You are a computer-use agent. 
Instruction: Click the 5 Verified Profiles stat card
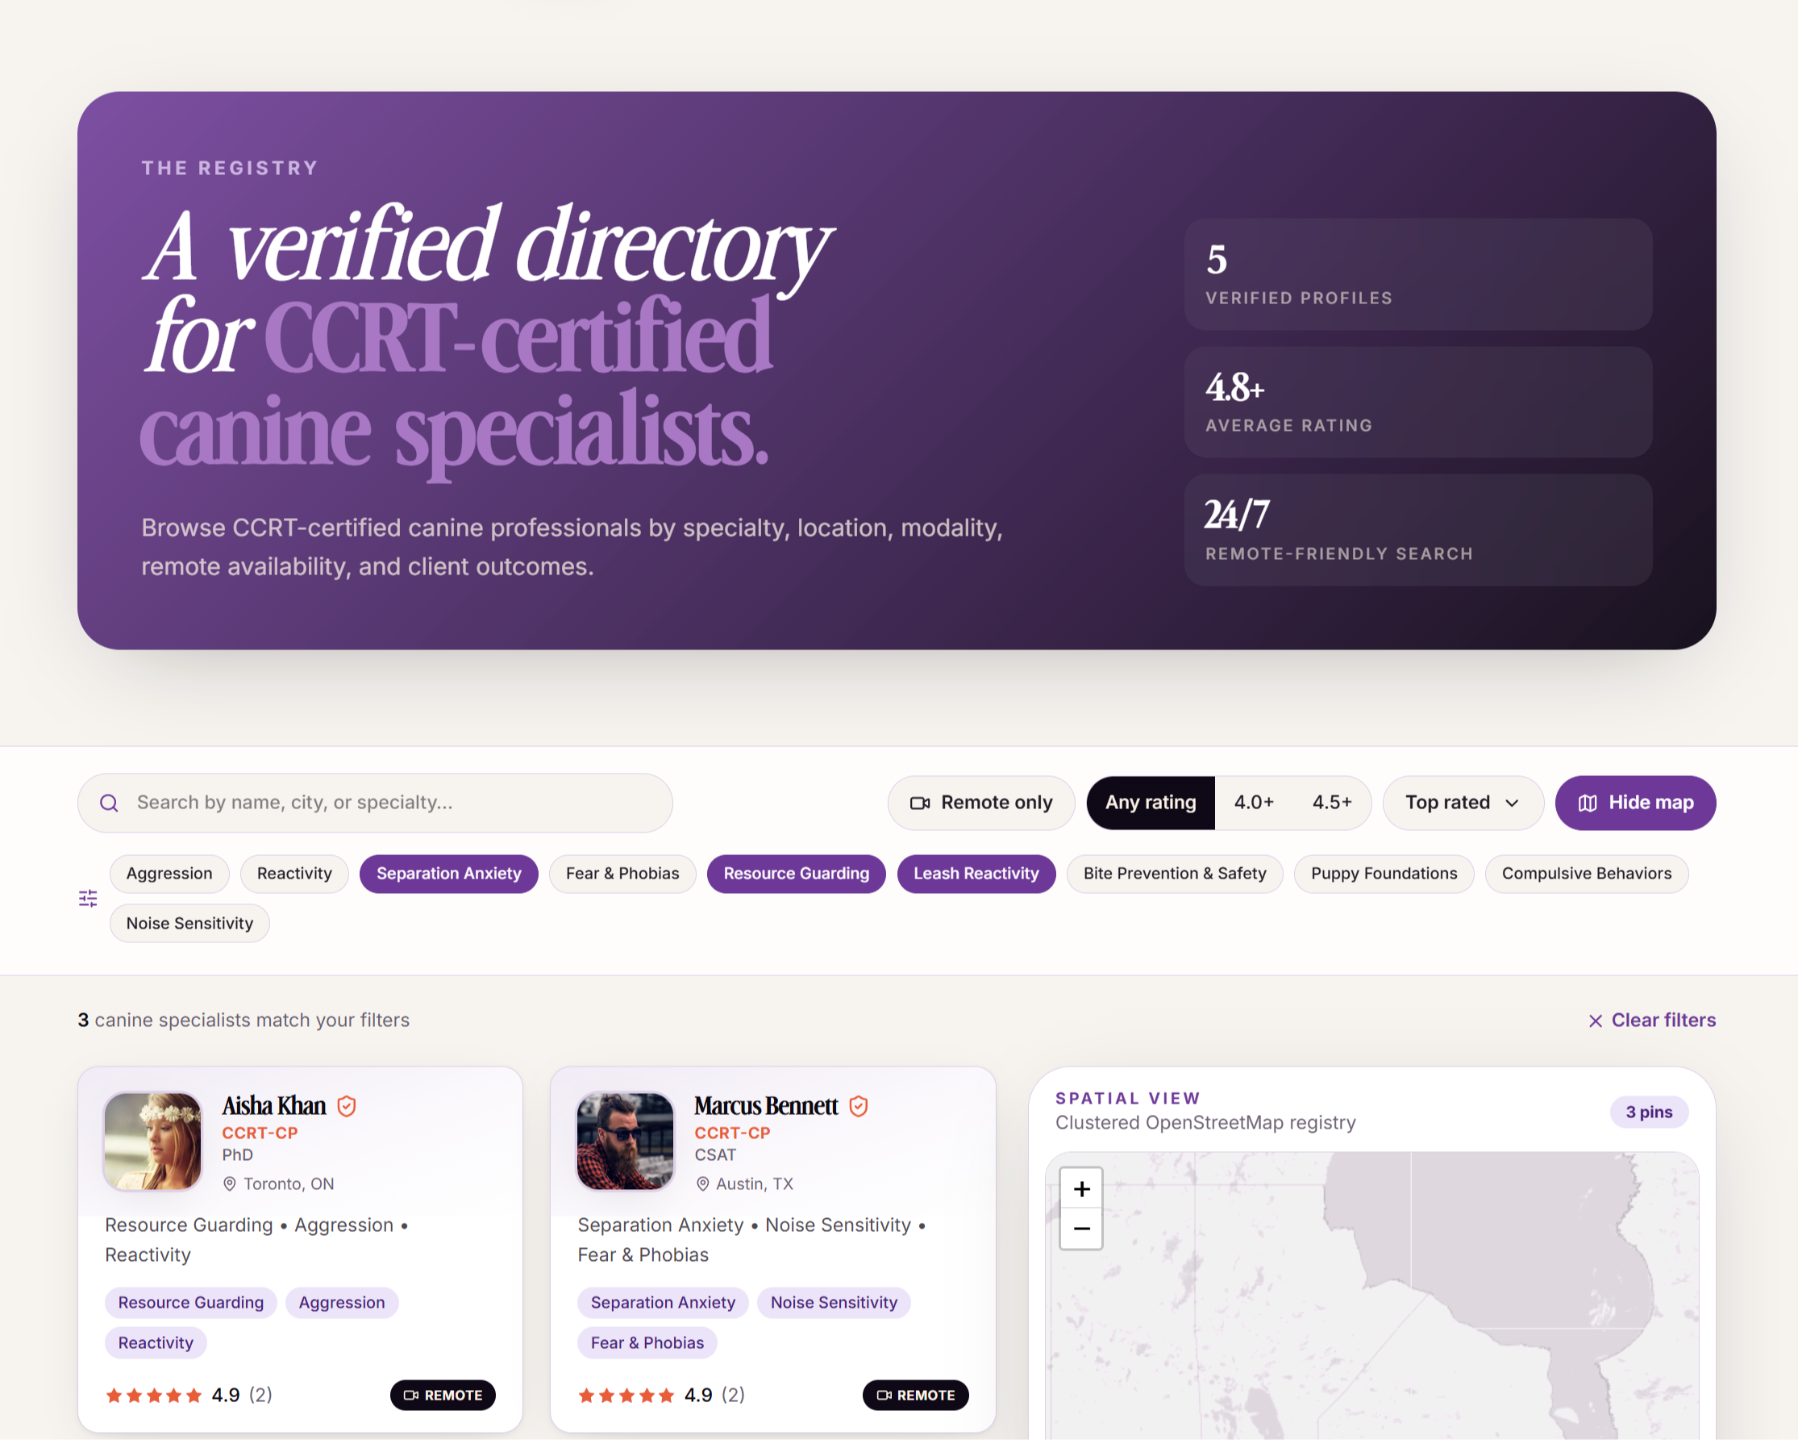[x=1418, y=275]
